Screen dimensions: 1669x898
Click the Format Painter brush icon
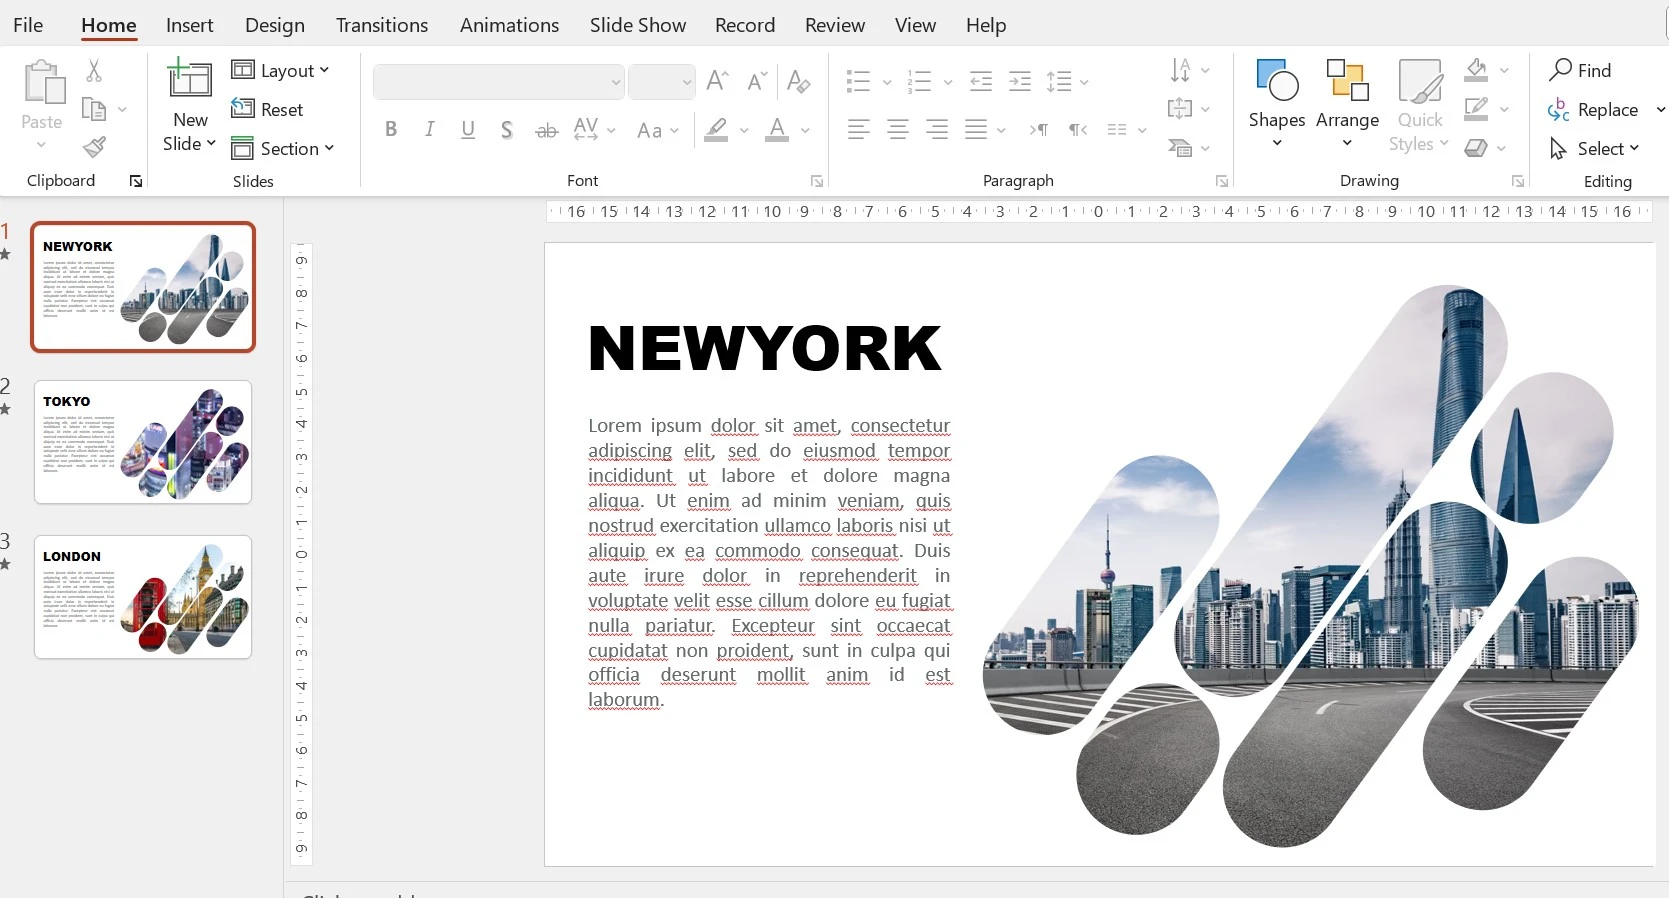click(x=94, y=148)
